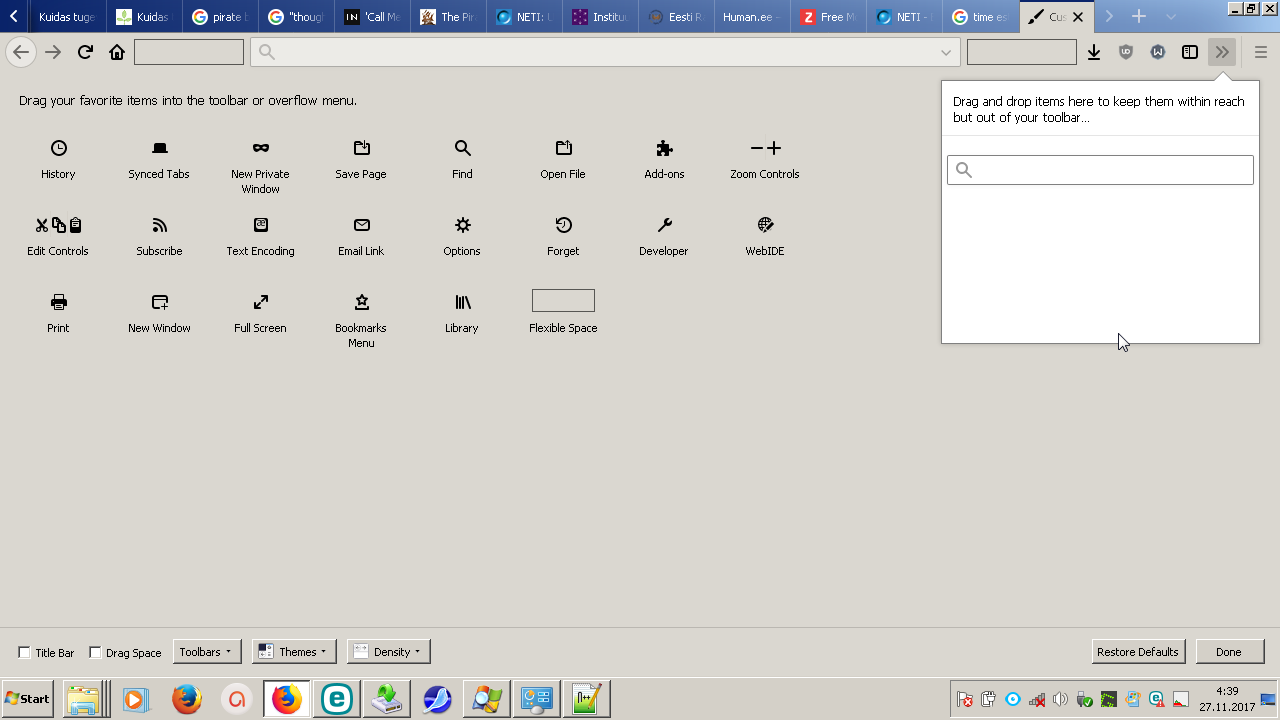This screenshot has width=1280, height=720.
Task: Enable the Title Bar checkbox
Action: click(x=25, y=653)
